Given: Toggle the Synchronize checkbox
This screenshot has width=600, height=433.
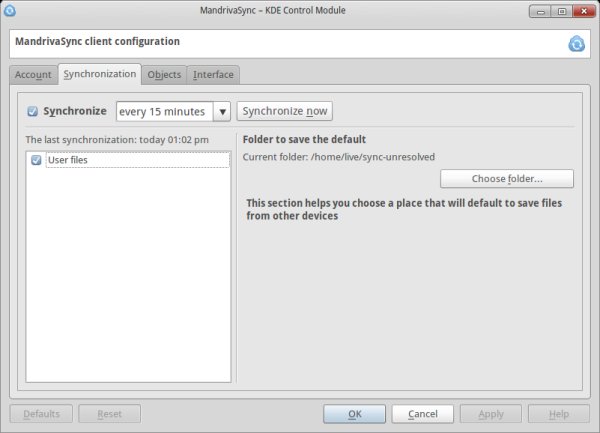Looking at the screenshot, I should (33, 111).
